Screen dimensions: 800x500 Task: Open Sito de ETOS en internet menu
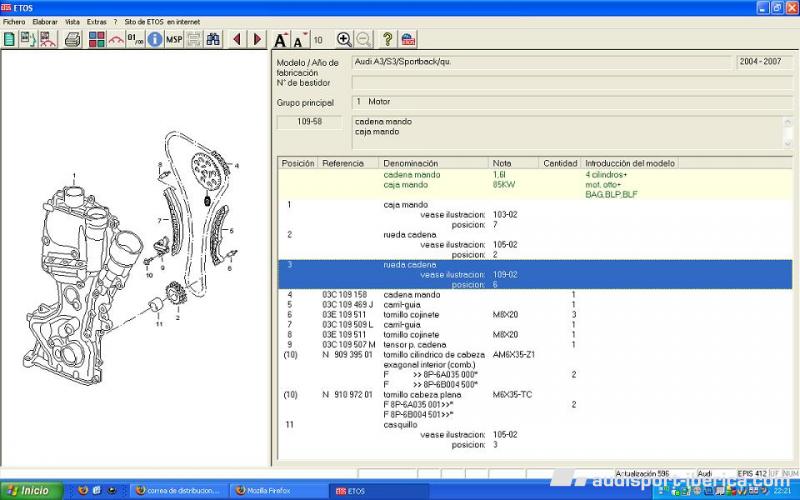(x=162, y=22)
